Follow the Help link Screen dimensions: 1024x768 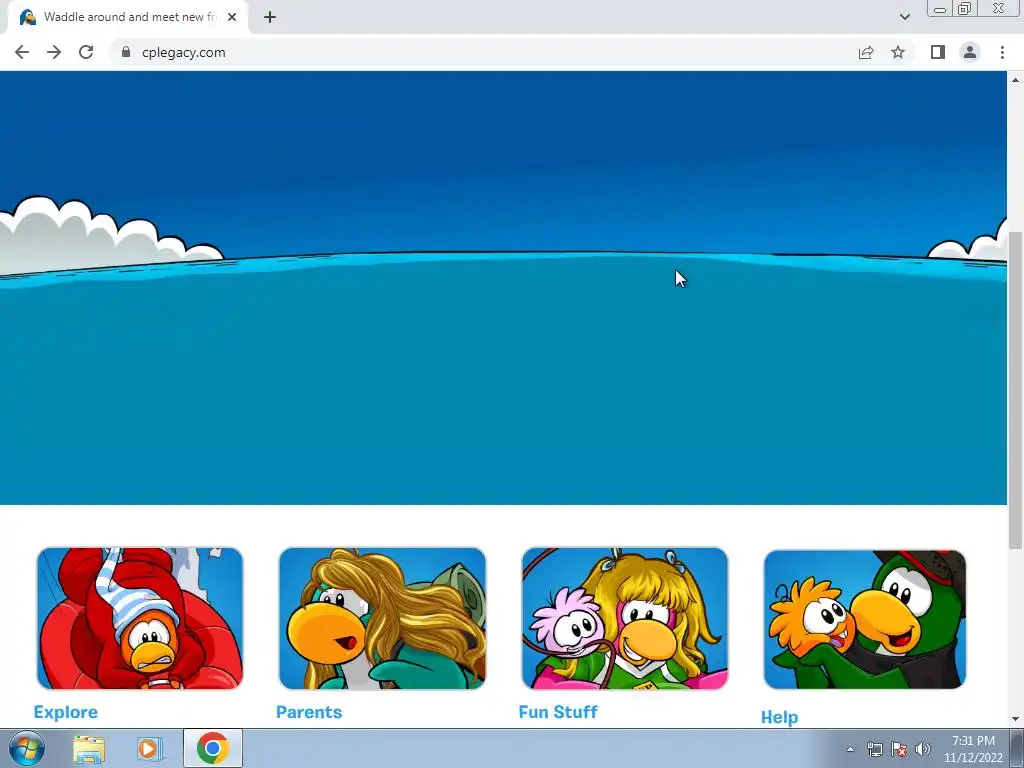click(780, 717)
